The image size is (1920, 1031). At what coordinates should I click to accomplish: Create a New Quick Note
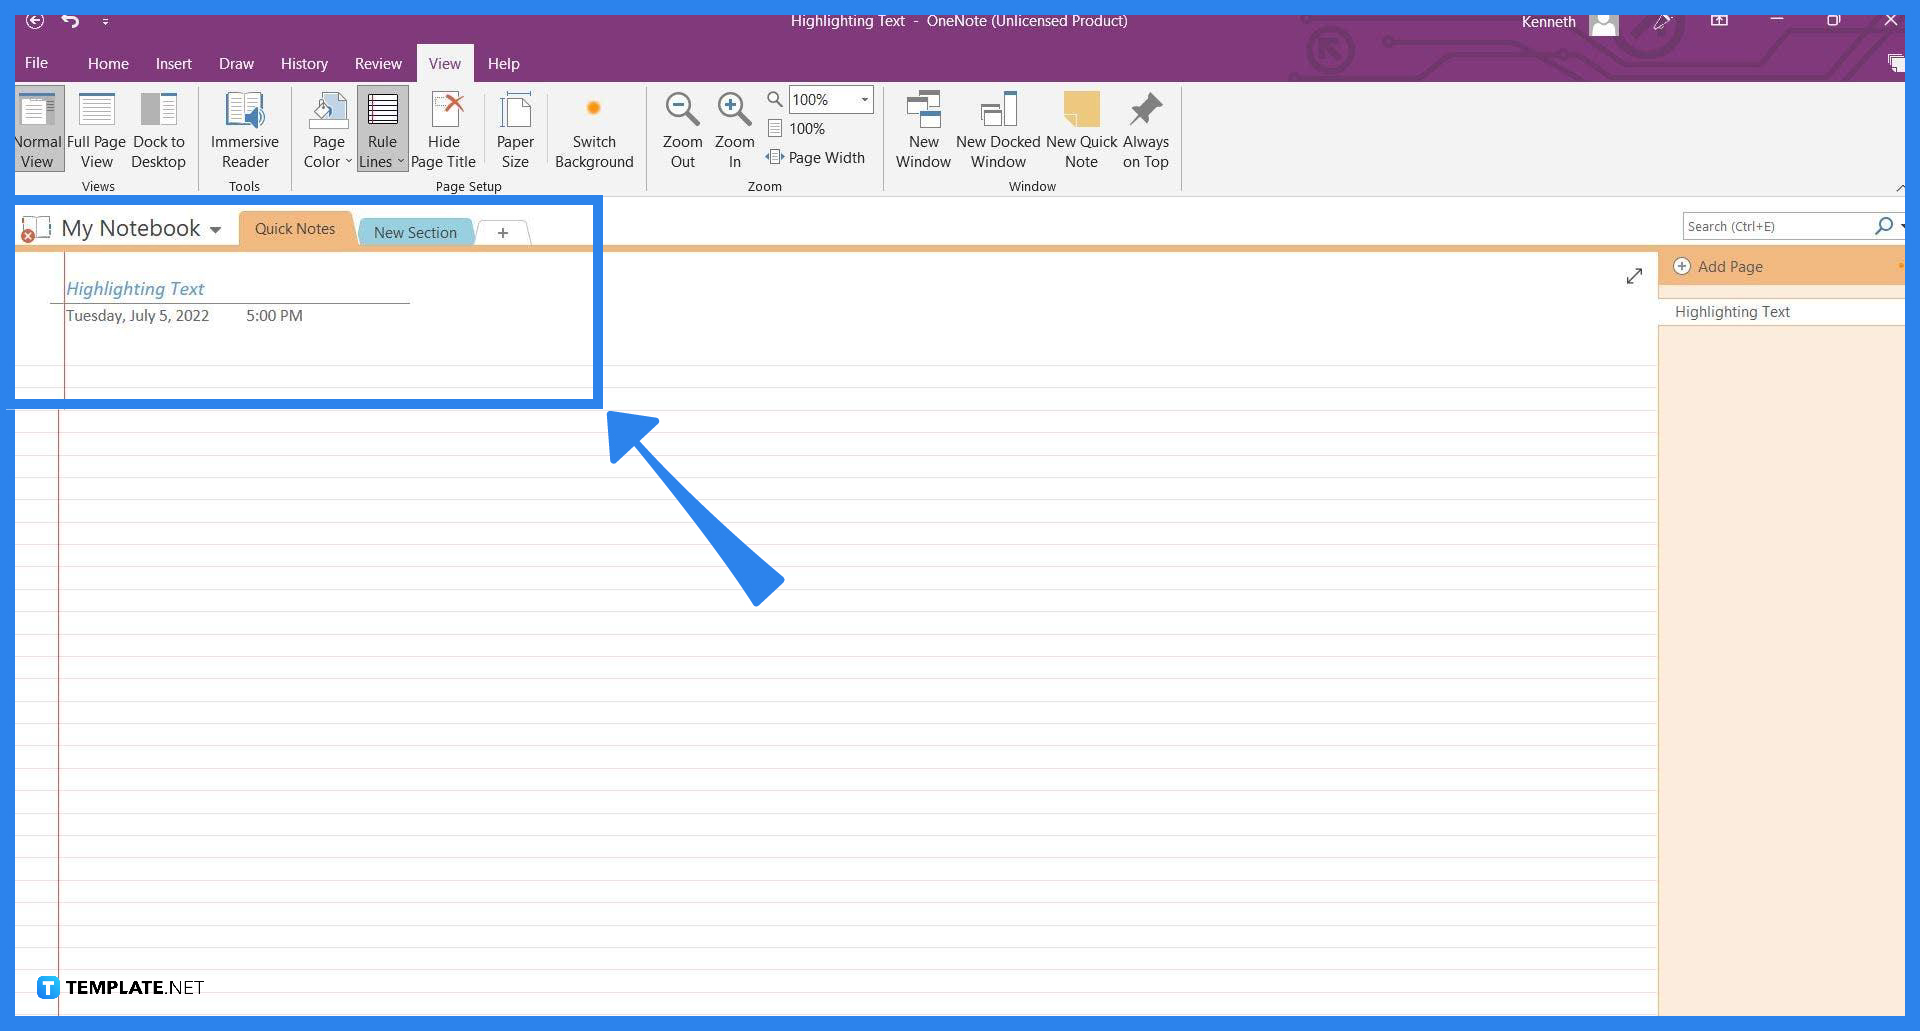pyautogui.click(x=1081, y=128)
